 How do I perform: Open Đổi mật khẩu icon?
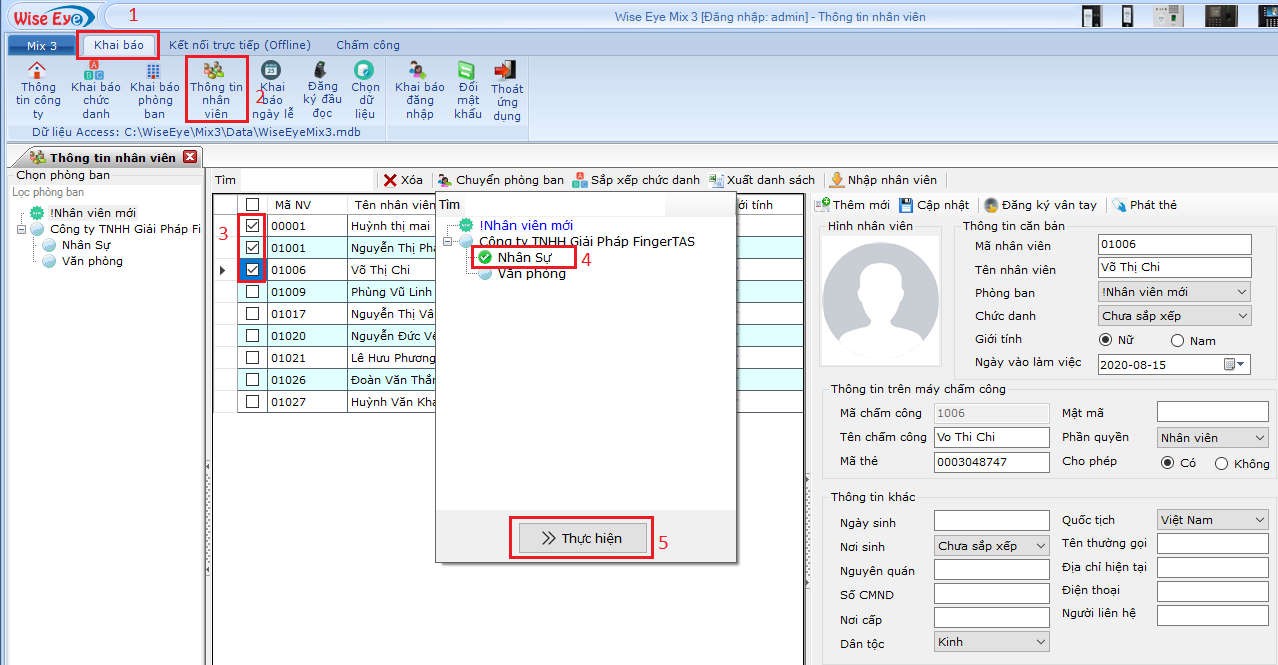click(x=467, y=71)
